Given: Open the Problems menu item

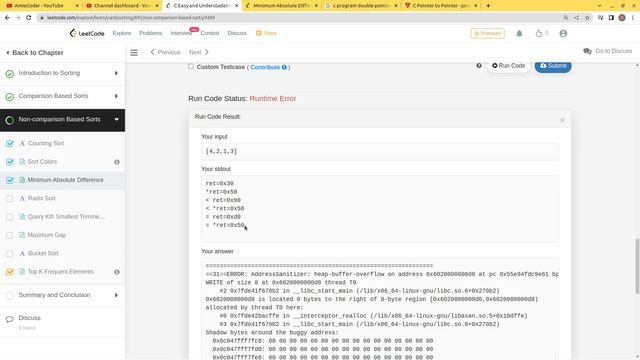Looking at the screenshot, I should 151,33.
